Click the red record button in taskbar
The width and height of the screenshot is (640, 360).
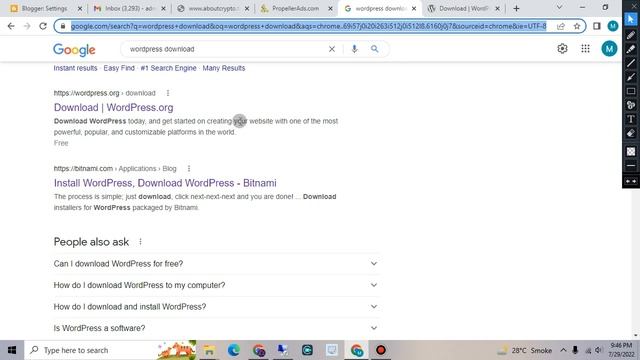(x=381, y=350)
